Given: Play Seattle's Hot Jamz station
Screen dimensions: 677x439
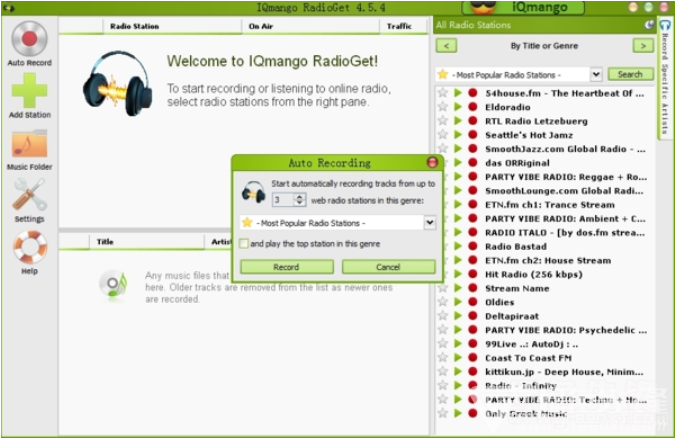Looking at the screenshot, I should pos(458,135).
